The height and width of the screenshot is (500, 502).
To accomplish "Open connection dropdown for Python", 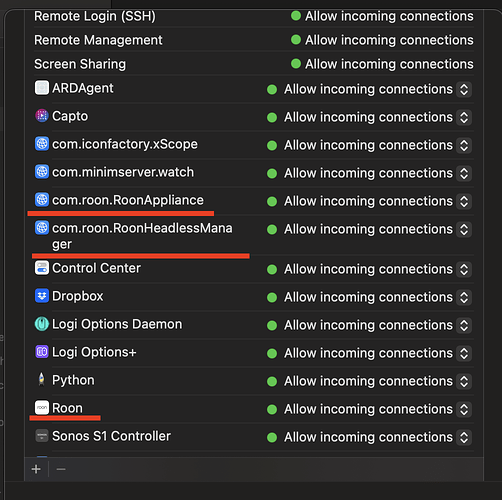I will pyautogui.click(x=464, y=381).
